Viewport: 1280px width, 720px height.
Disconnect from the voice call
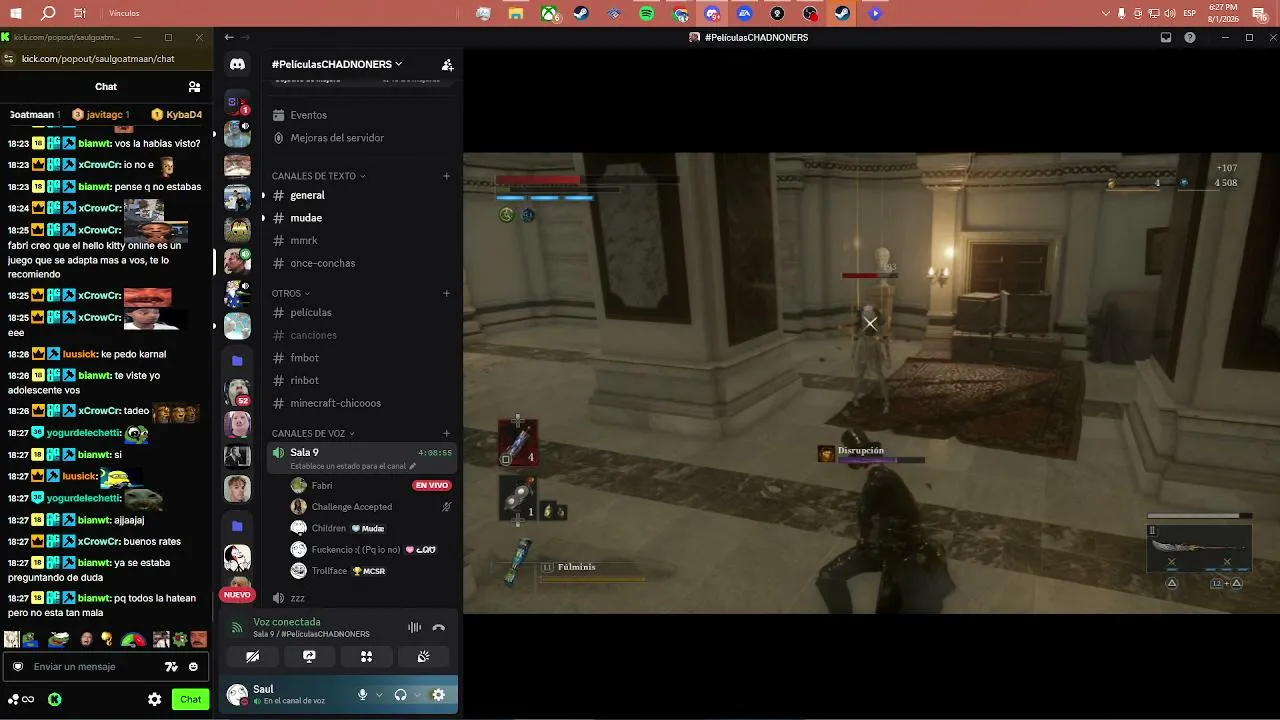pos(438,628)
